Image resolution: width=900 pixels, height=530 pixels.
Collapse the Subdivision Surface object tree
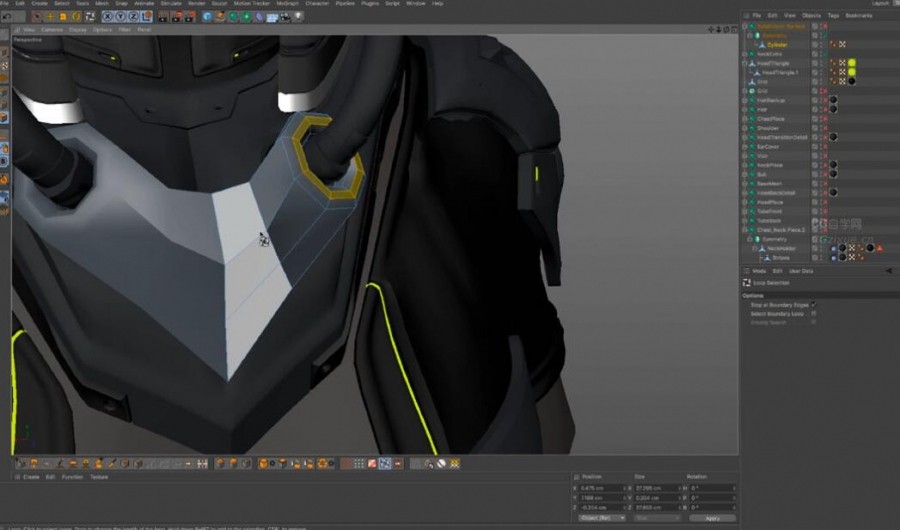(x=744, y=27)
